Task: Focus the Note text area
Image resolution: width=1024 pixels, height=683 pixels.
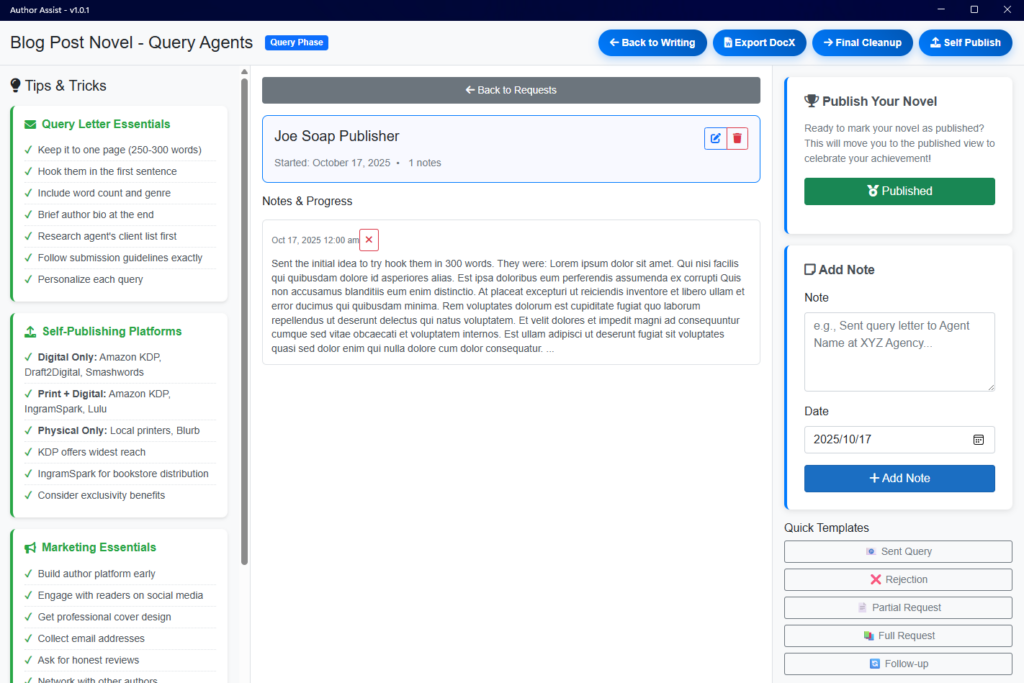Action: [899, 351]
